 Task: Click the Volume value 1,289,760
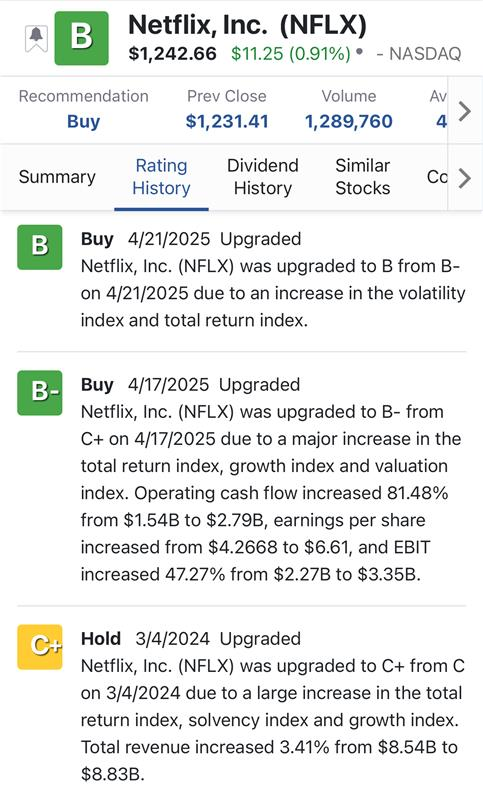[x=349, y=121]
